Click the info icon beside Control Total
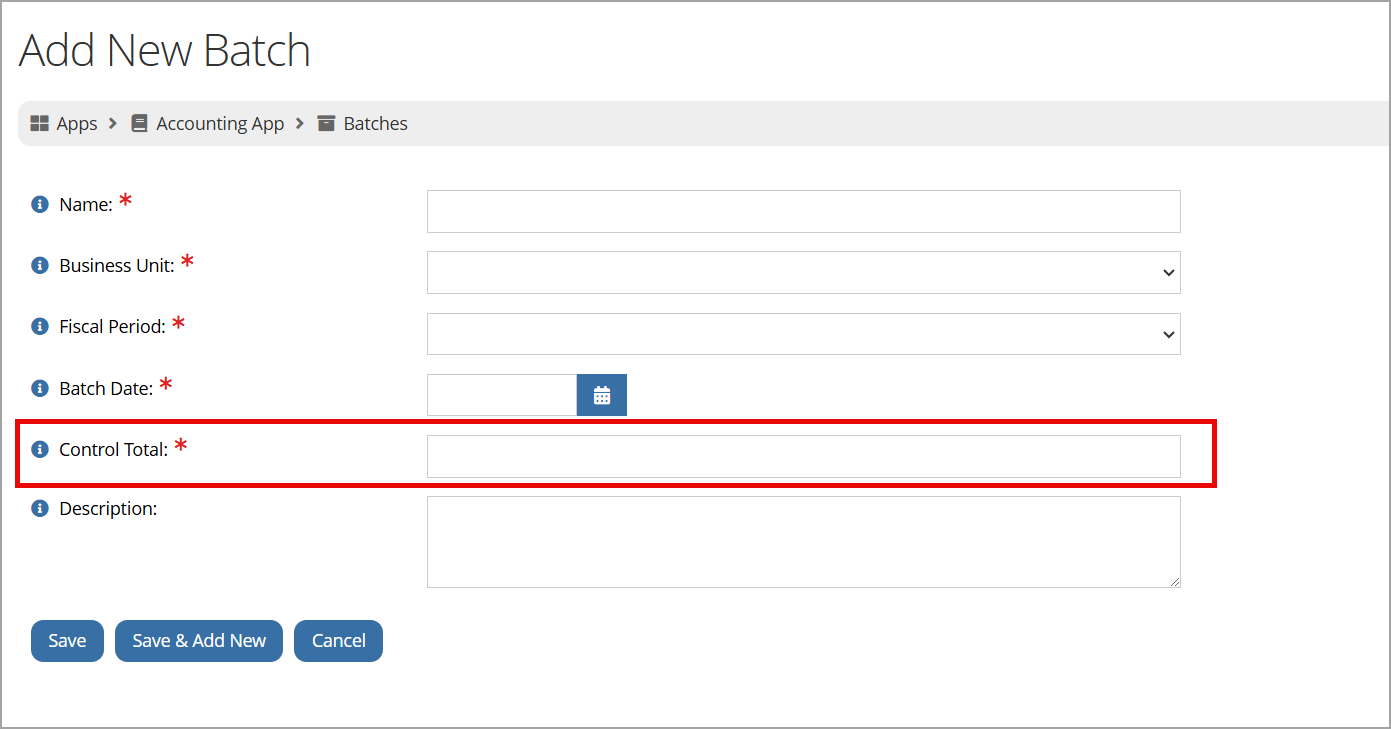The height and width of the screenshot is (729, 1391). click(x=40, y=449)
